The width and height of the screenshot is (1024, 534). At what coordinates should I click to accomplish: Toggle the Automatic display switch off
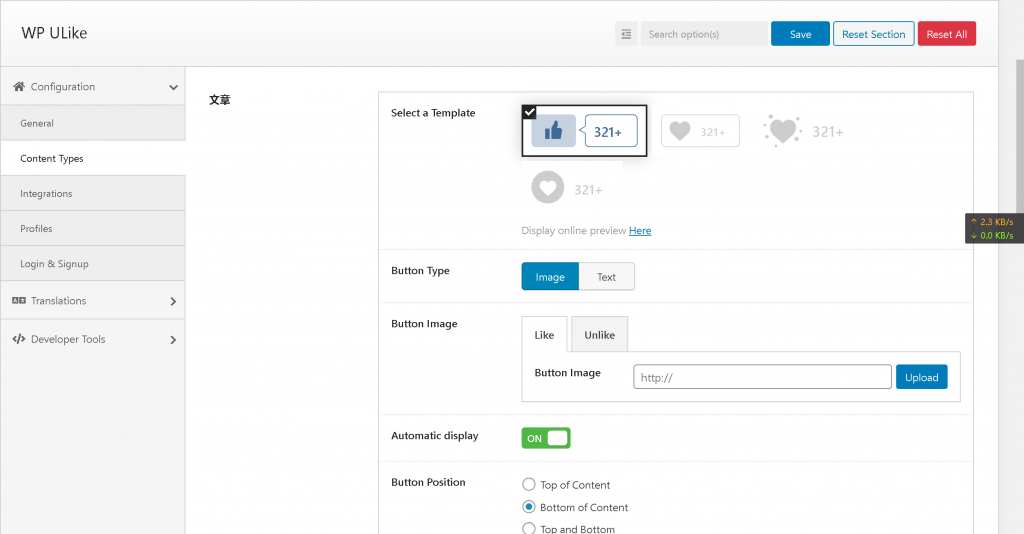click(x=546, y=438)
